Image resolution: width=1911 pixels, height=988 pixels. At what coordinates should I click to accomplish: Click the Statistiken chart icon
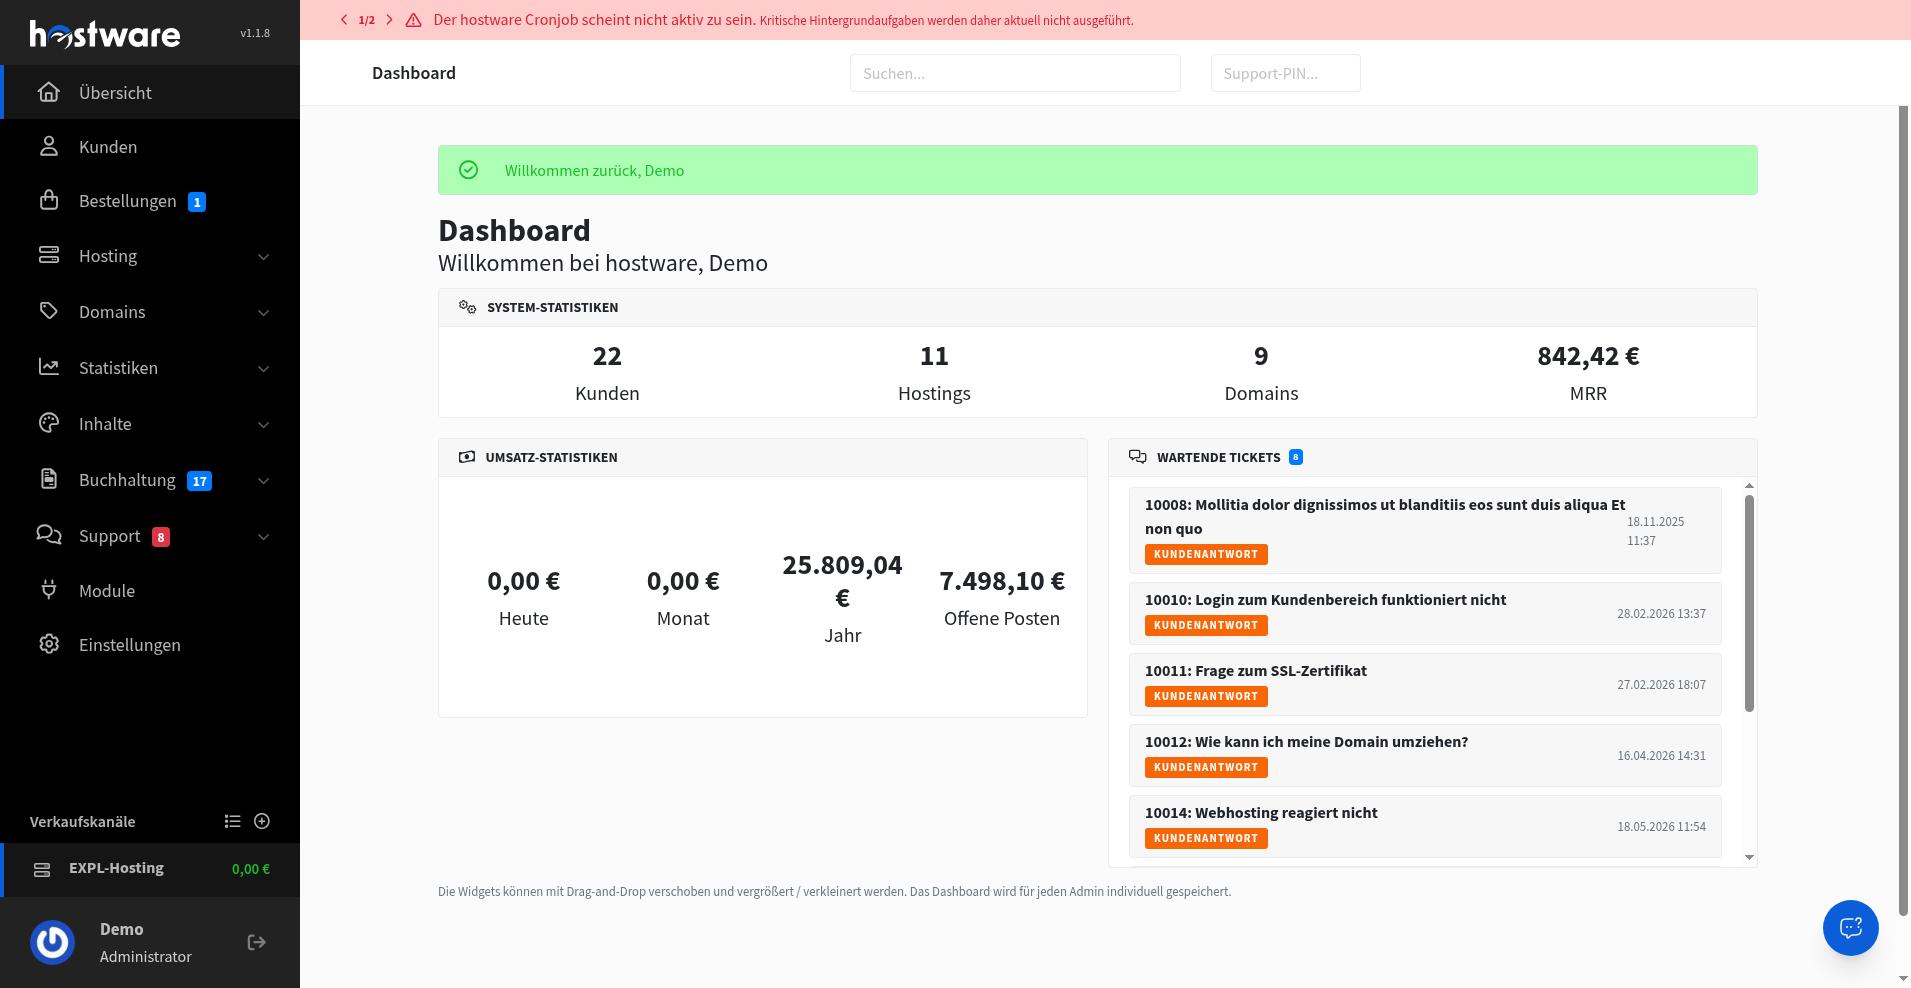[x=49, y=367]
